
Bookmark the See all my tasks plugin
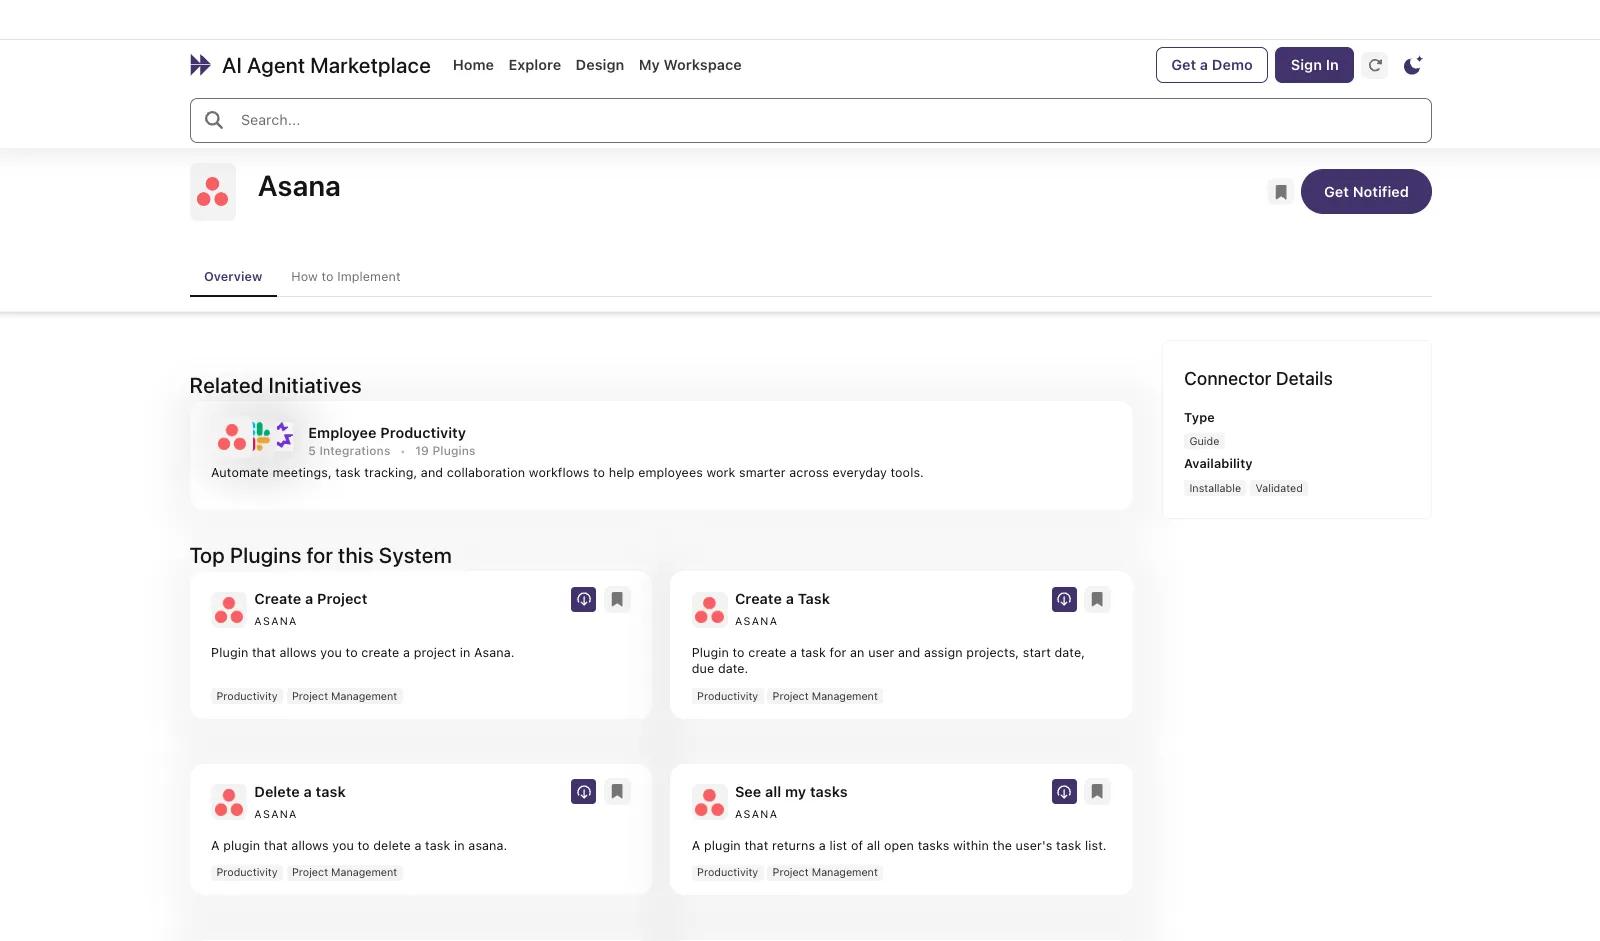(x=1097, y=792)
